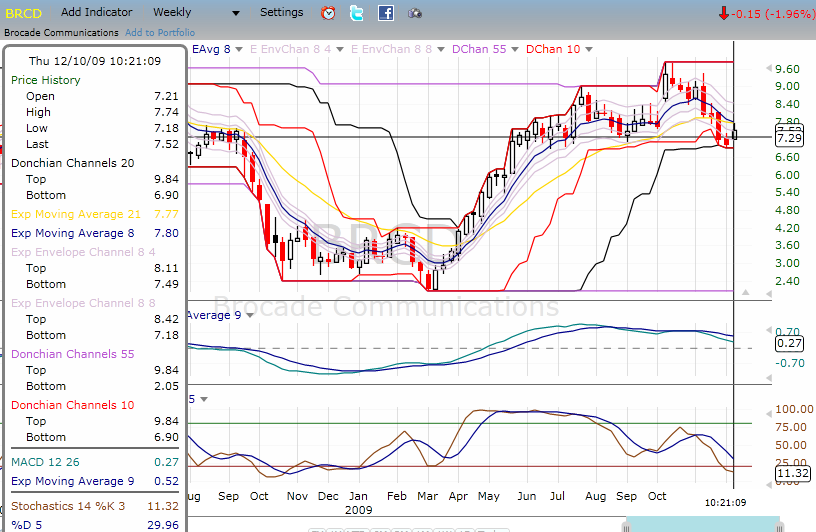Open the DChan 55 indicator dropdown
Viewport: 816px width, 532px height.
(x=515, y=49)
